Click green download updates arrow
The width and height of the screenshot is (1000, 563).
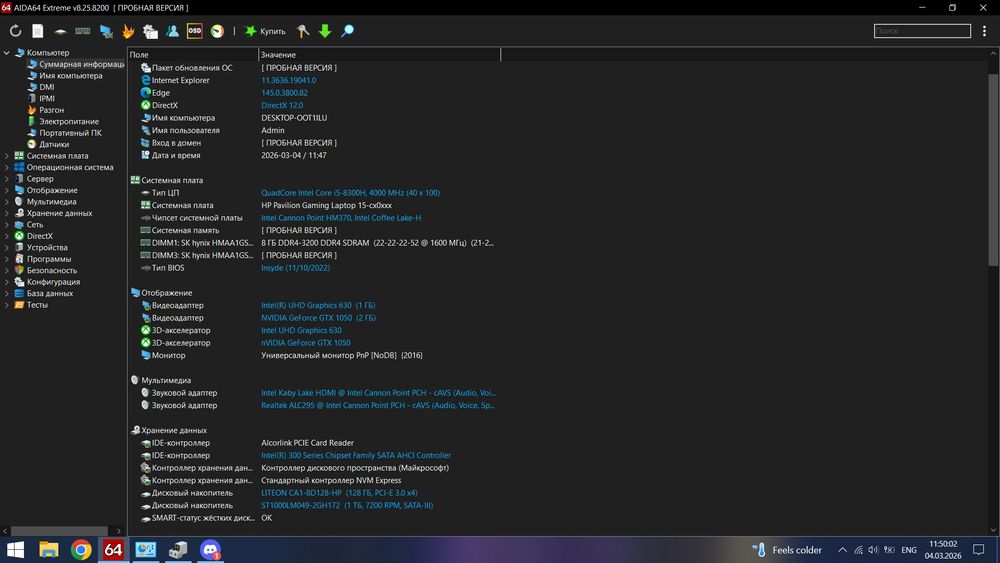point(325,31)
